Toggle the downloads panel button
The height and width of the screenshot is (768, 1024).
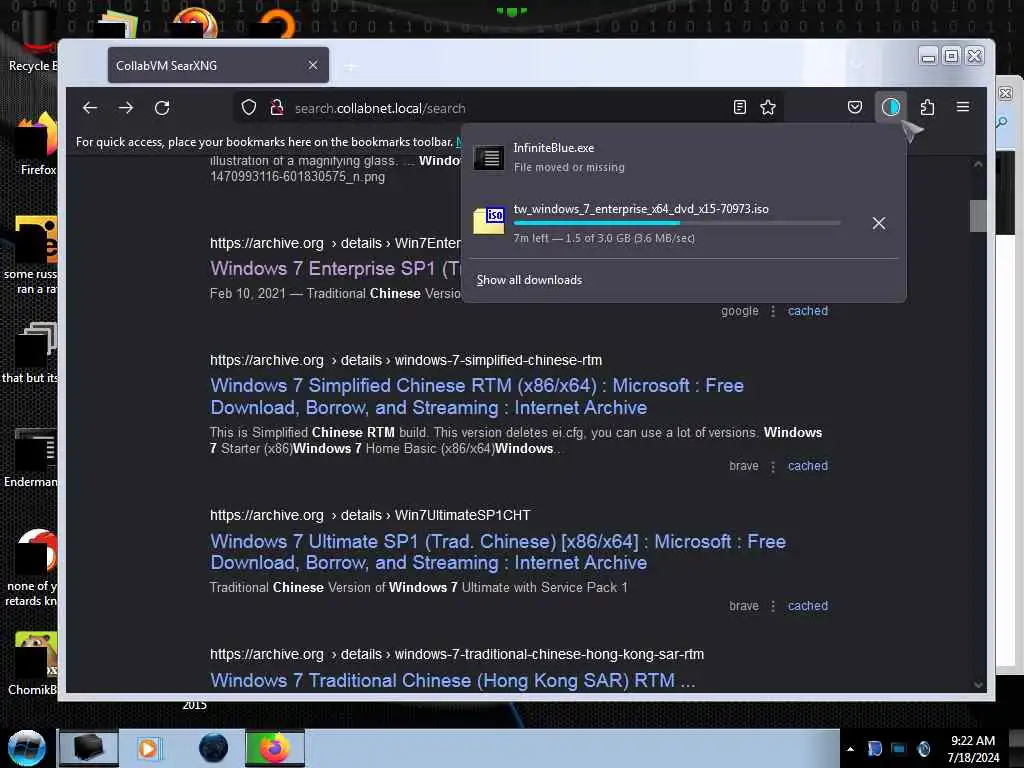point(891,107)
